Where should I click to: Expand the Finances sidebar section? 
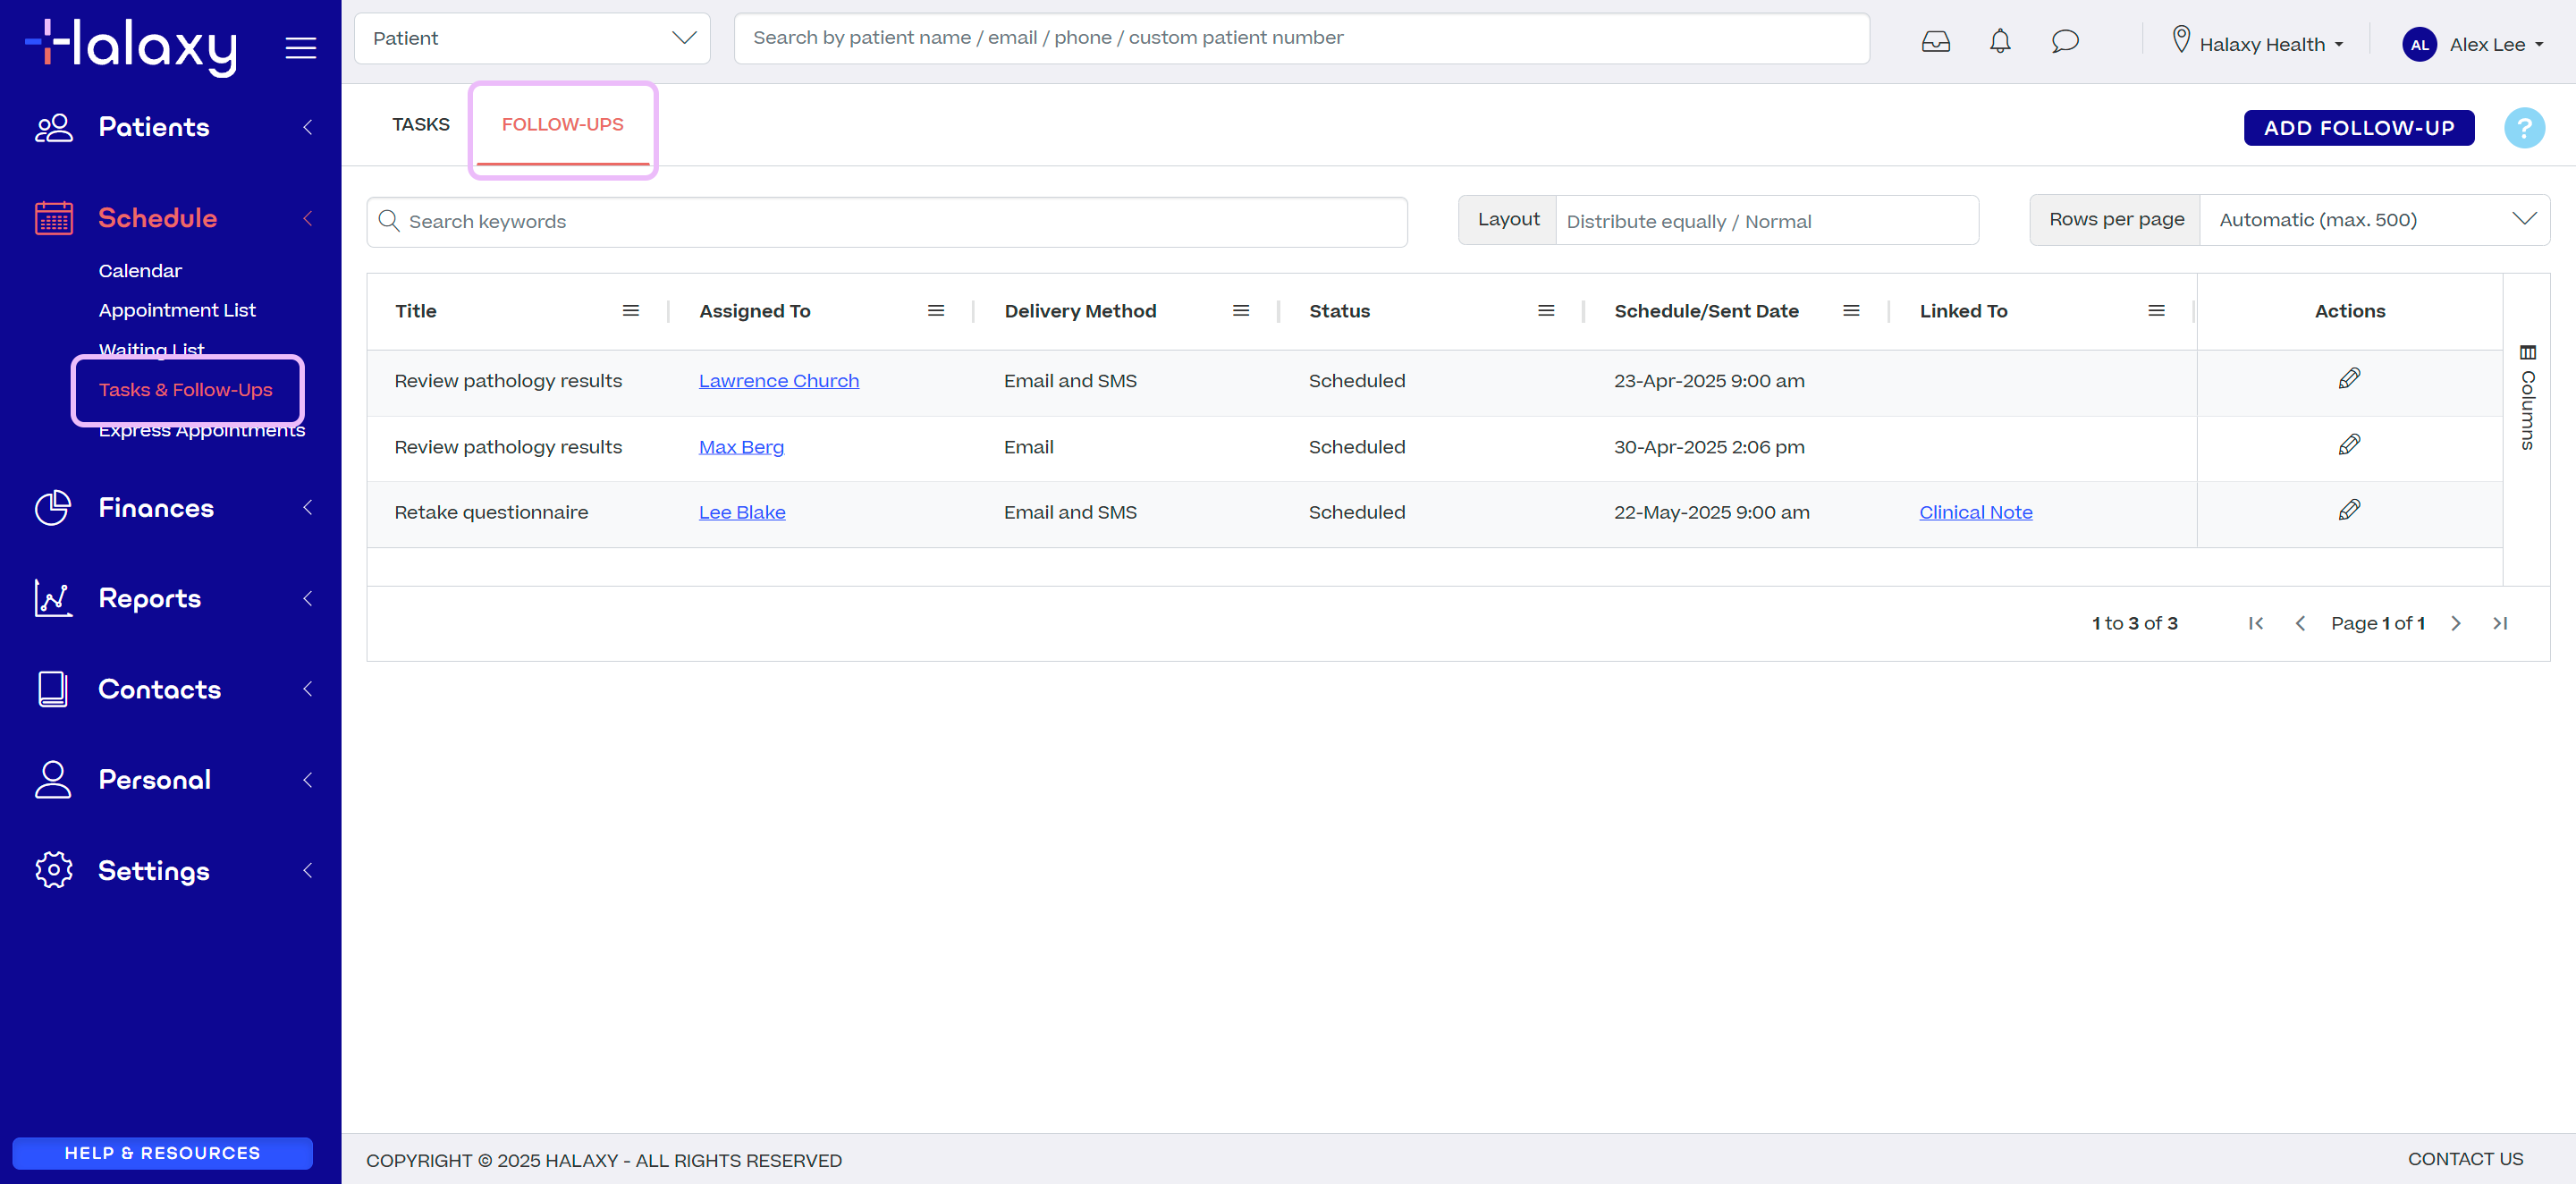click(x=170, y=508)
